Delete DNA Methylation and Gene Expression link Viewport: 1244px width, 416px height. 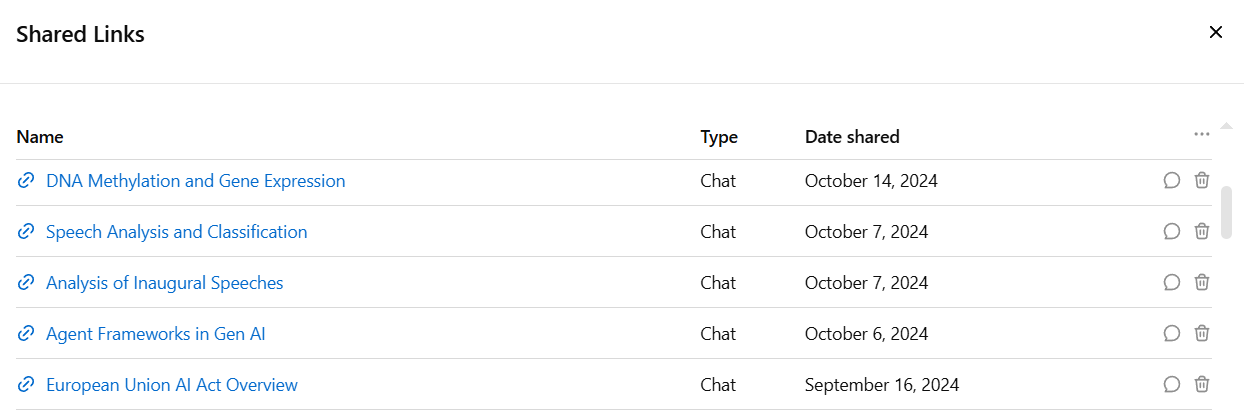(x=1202, y=181)
